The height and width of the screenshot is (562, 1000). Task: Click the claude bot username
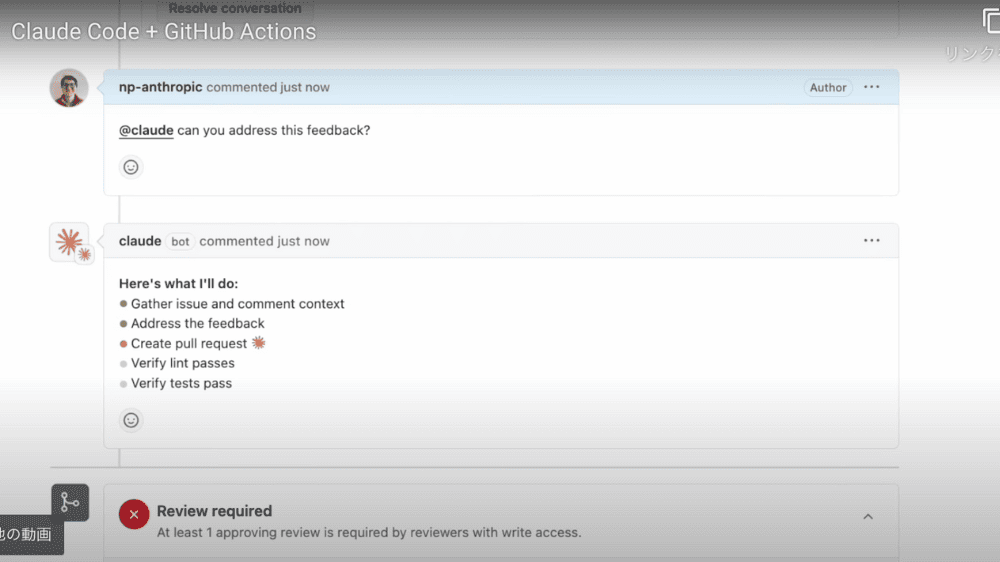pos(140,241)
